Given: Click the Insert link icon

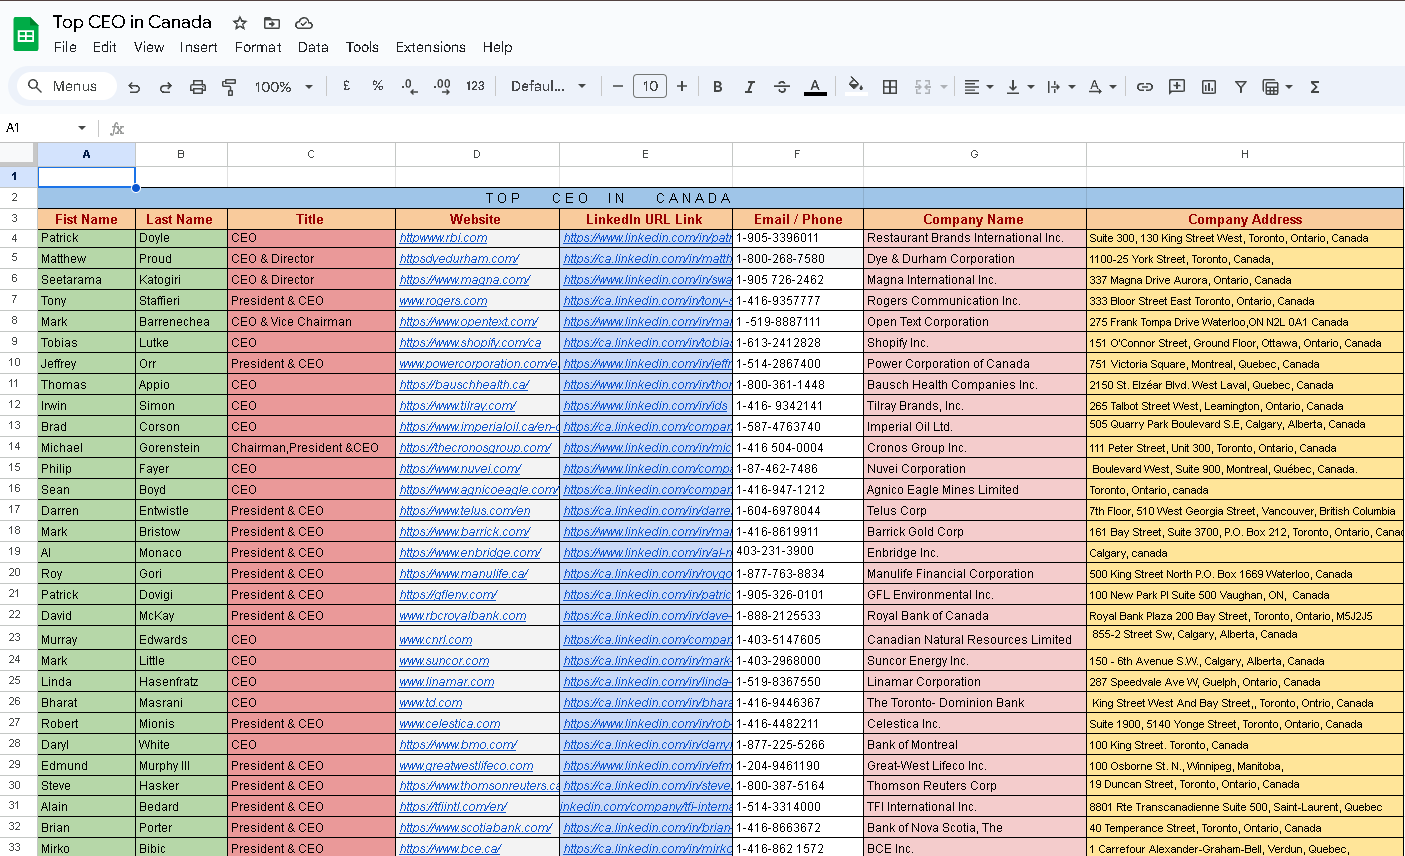Looking at the screenshot, I should [x=1145, y=87].
